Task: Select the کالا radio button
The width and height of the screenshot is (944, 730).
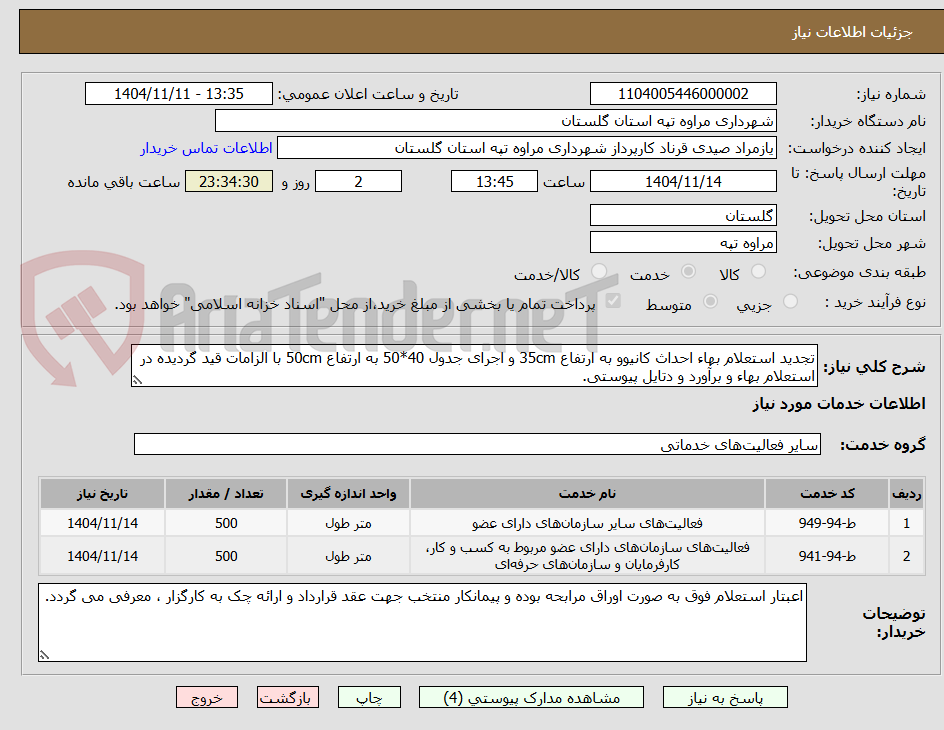Action: coord(759,272)
